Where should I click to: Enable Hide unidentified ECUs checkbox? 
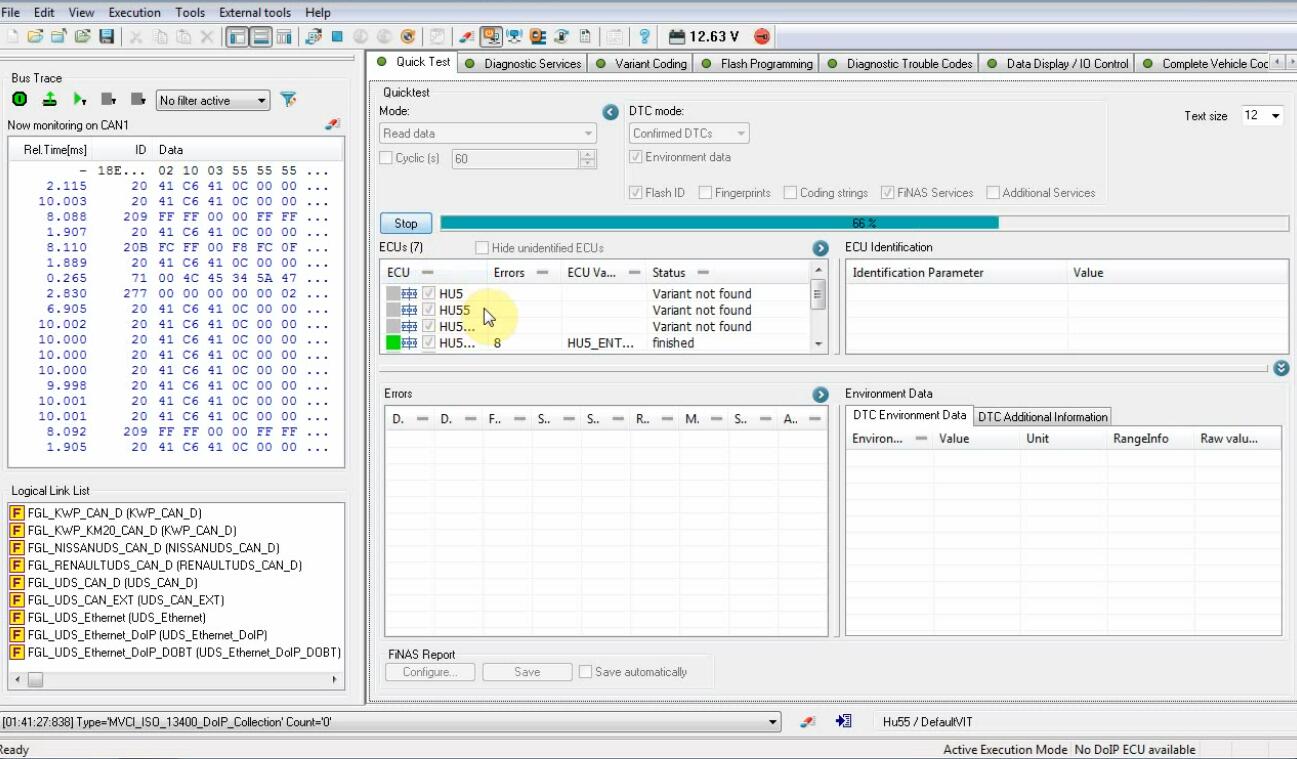(482, 248)
